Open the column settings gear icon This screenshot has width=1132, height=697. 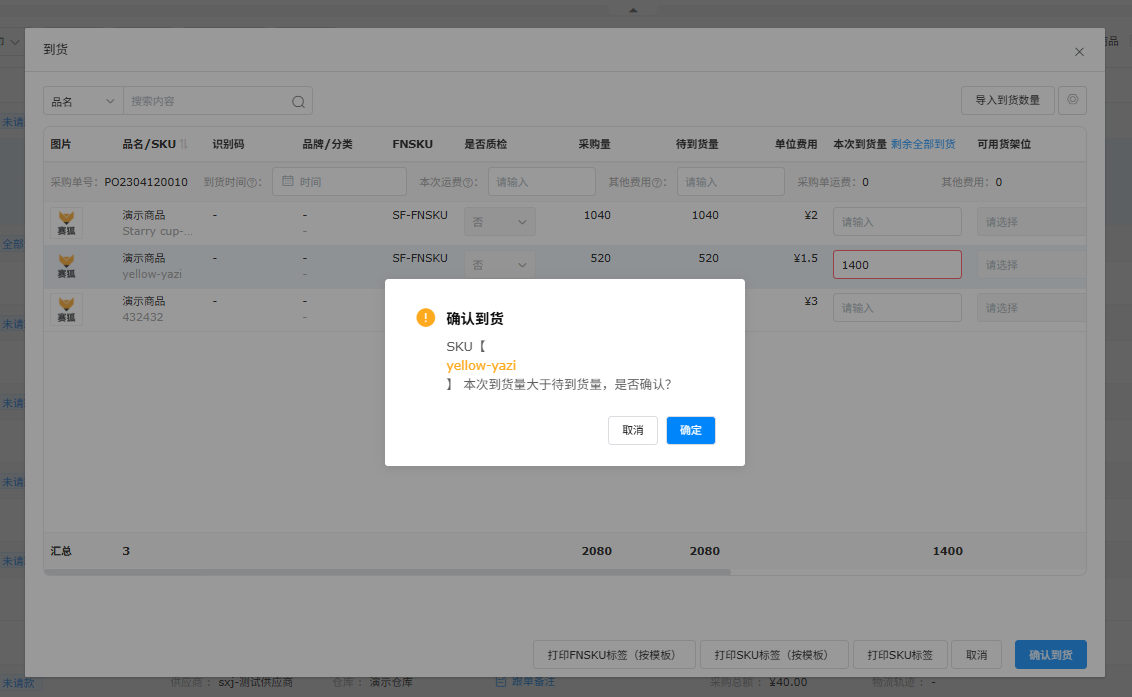tap(1072, 100)
